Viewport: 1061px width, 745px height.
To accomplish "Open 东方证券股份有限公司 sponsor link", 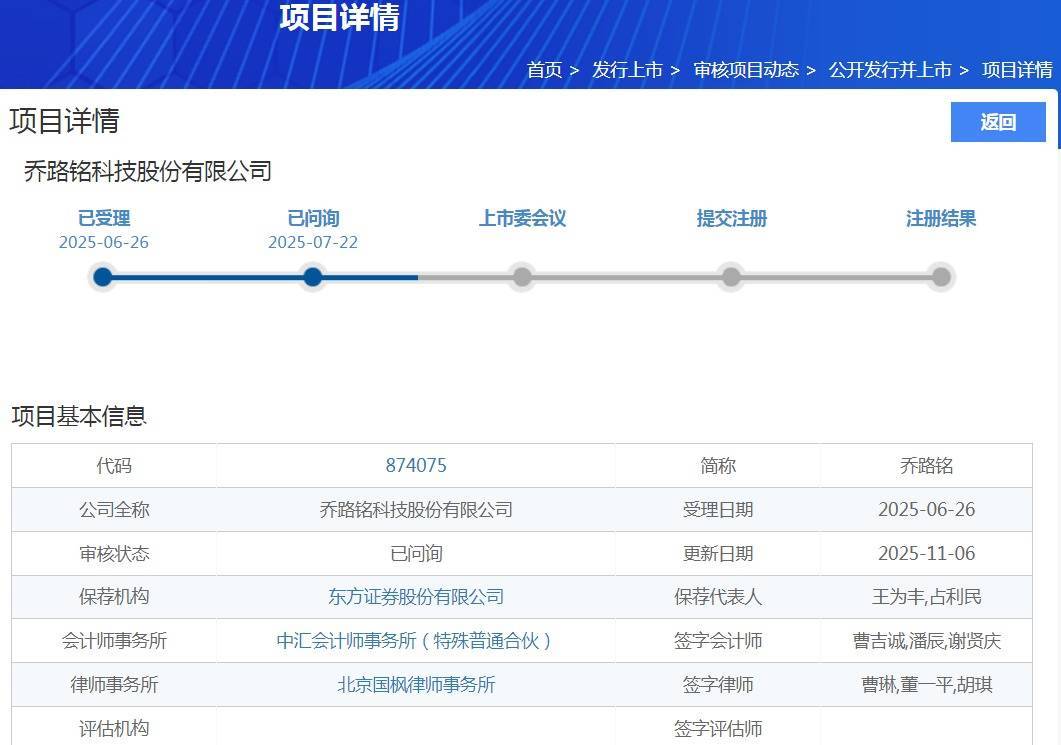I will pos(416,597).
